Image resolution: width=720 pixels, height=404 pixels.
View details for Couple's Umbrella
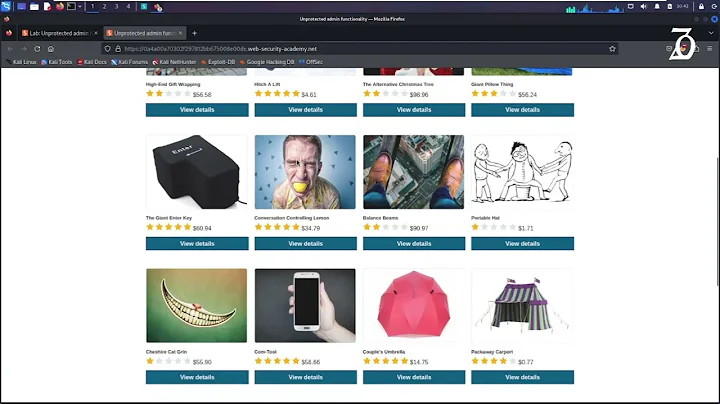click(414, 377)
